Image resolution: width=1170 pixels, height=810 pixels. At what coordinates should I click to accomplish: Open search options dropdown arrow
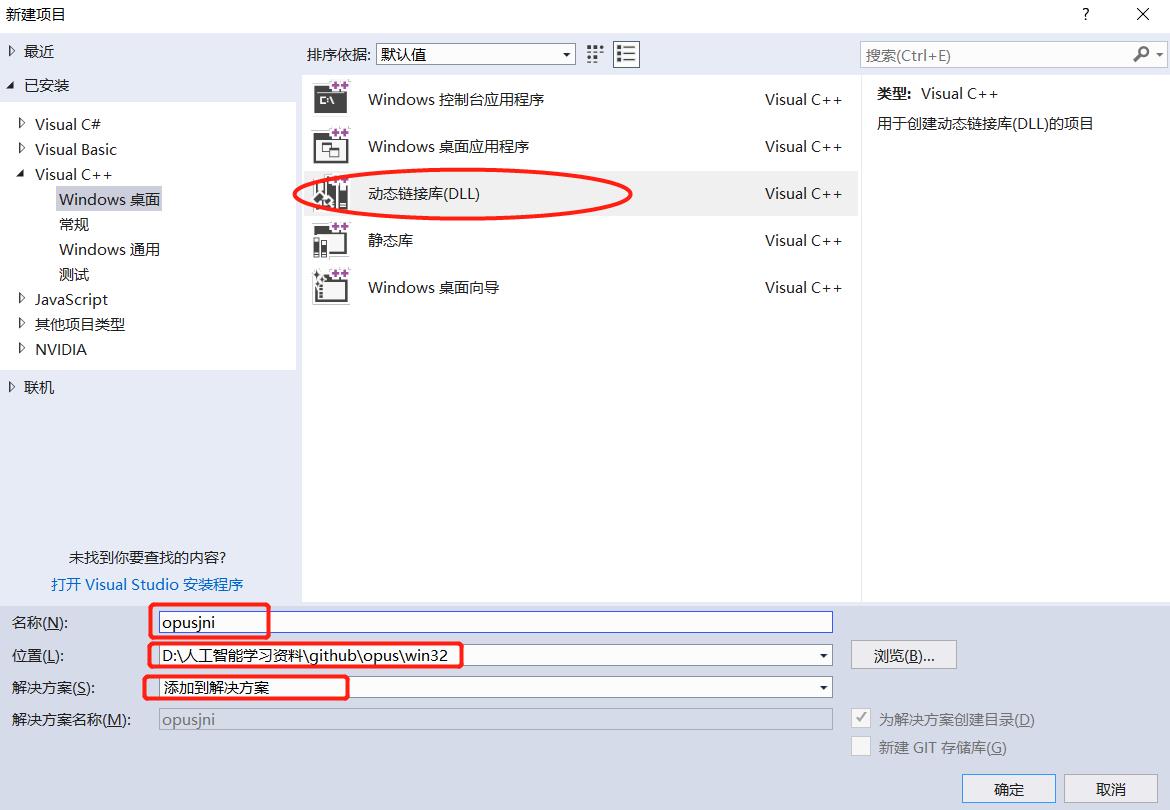pyautogui.click(x=1159, y=54)
